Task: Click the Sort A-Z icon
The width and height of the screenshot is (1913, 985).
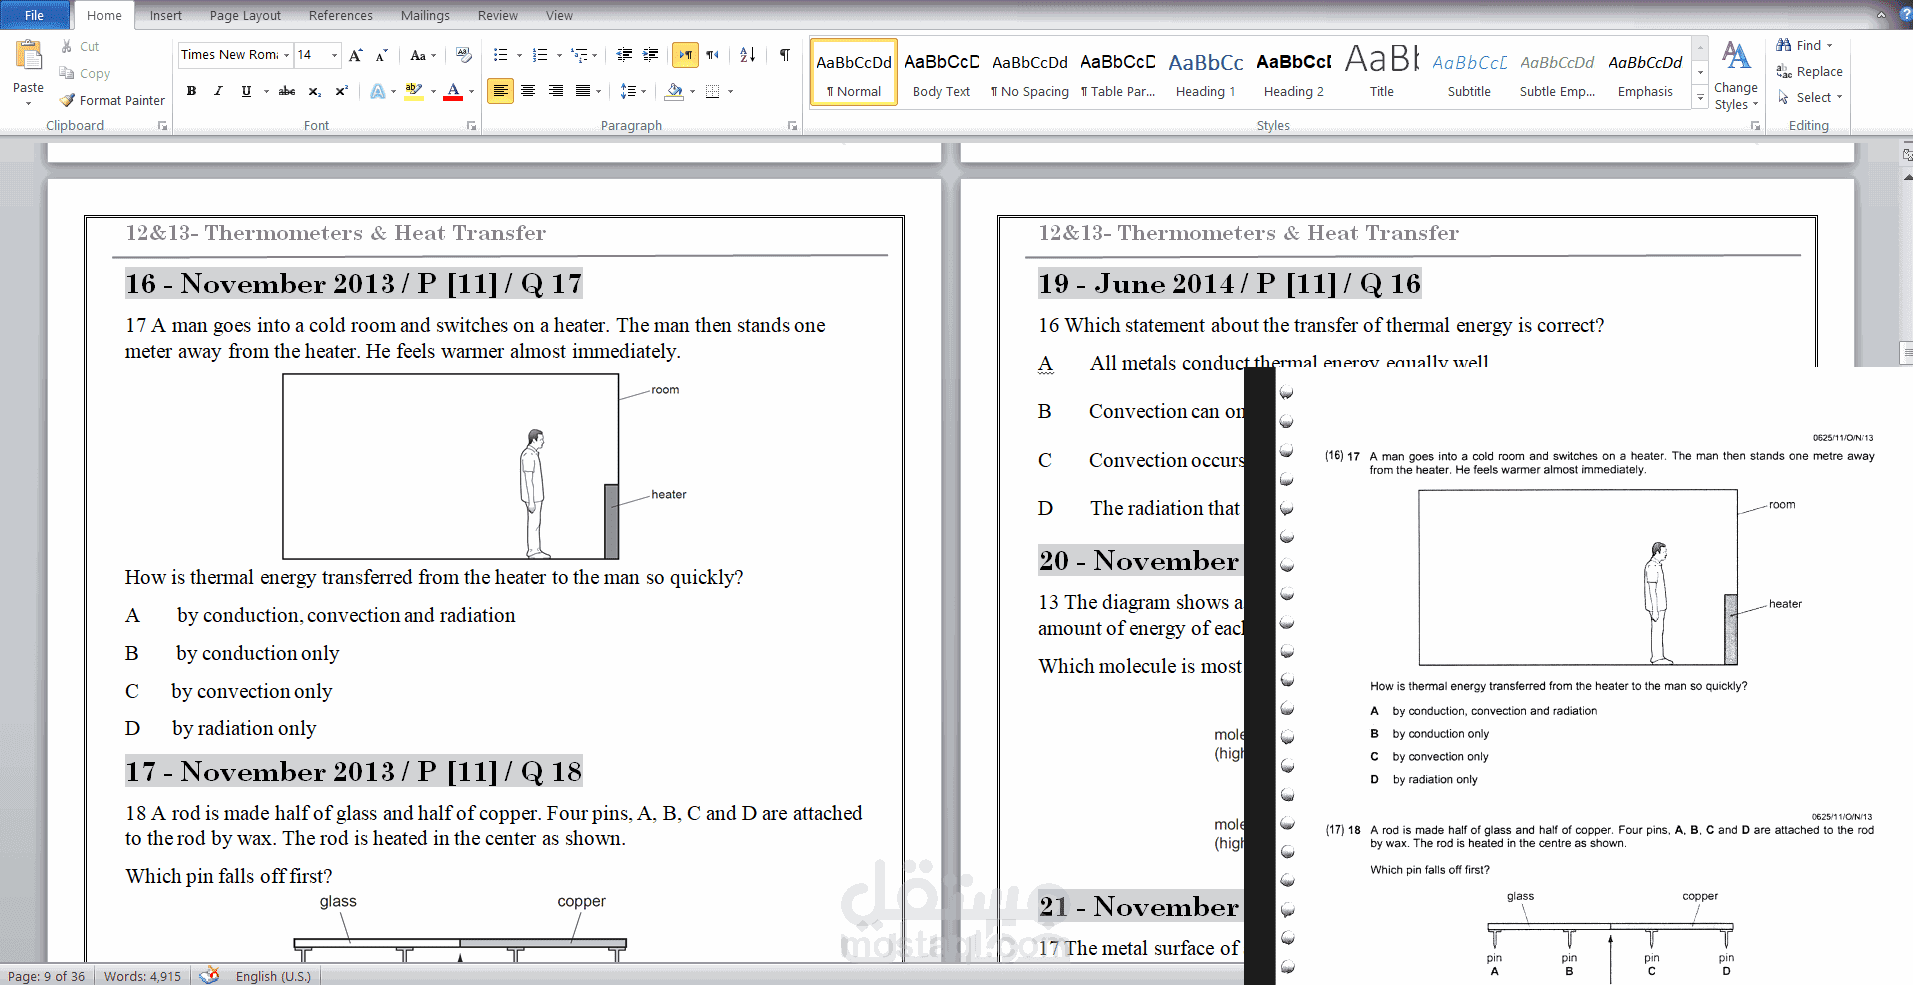Action: tap(747, 55)
